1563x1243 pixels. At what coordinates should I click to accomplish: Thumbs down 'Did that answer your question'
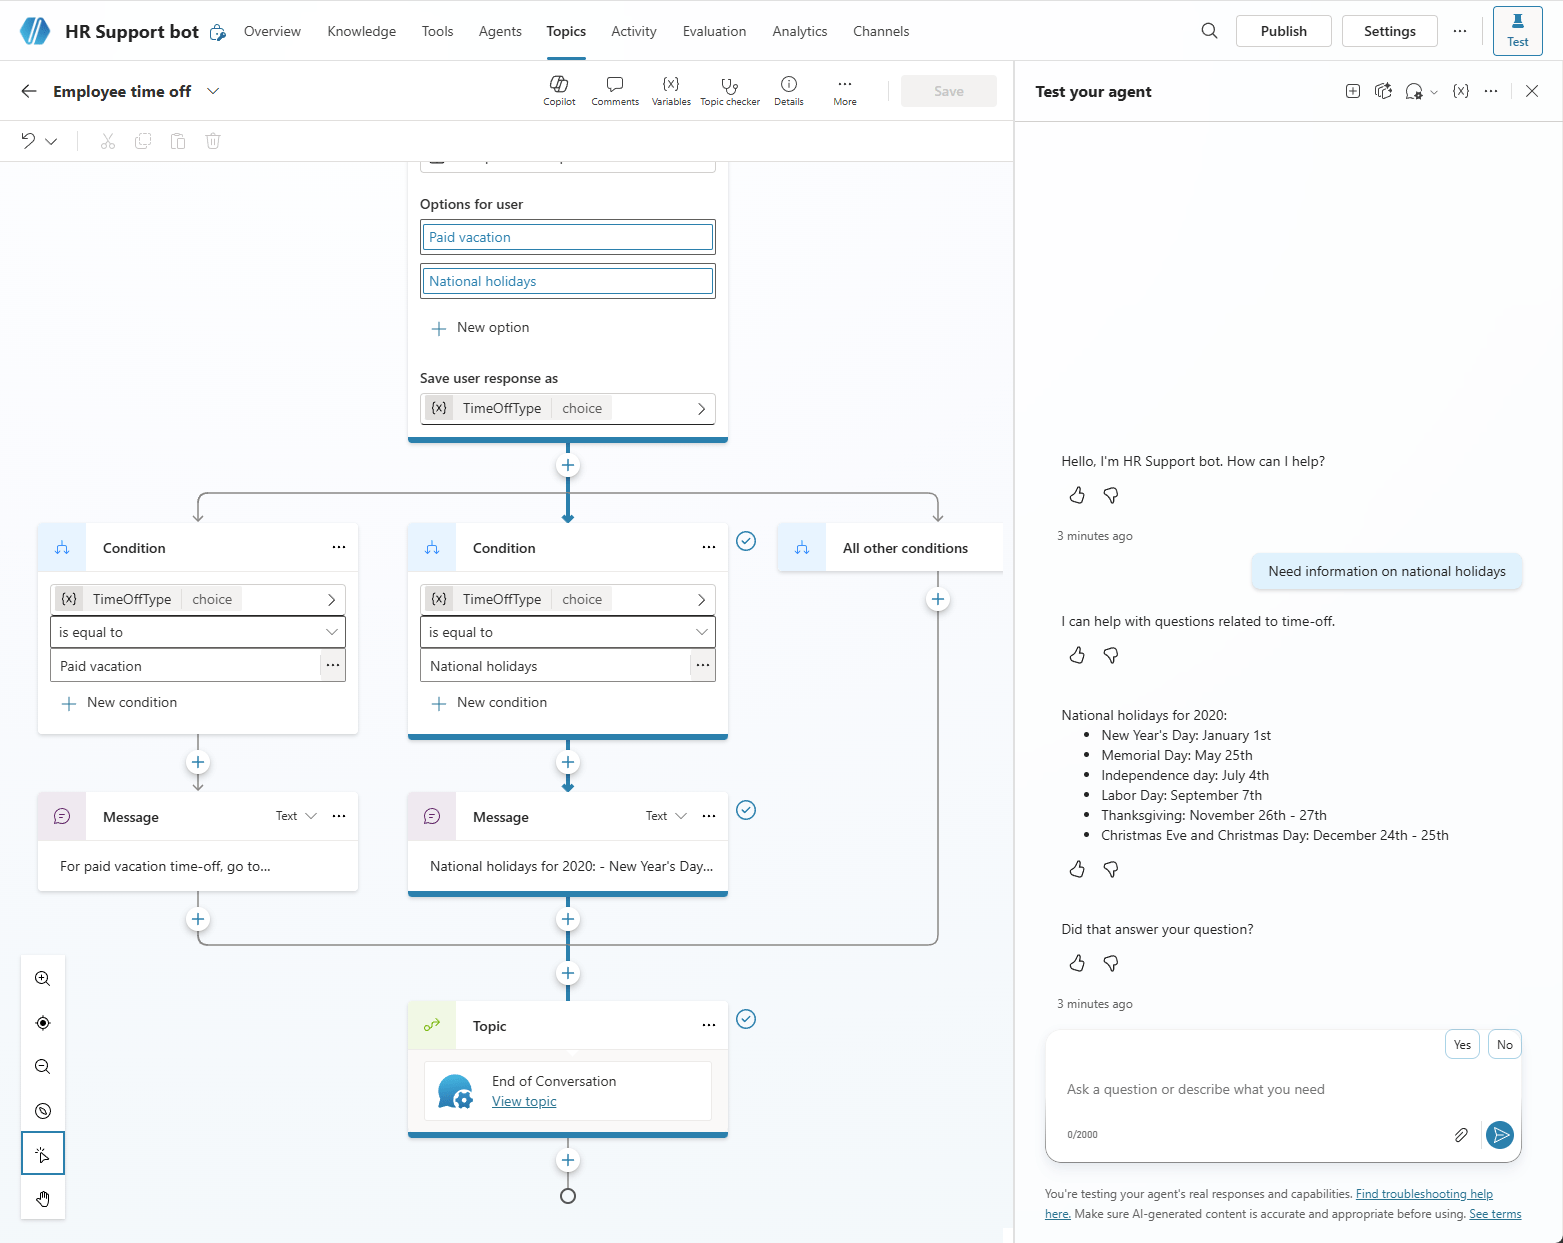(1111, 963)
